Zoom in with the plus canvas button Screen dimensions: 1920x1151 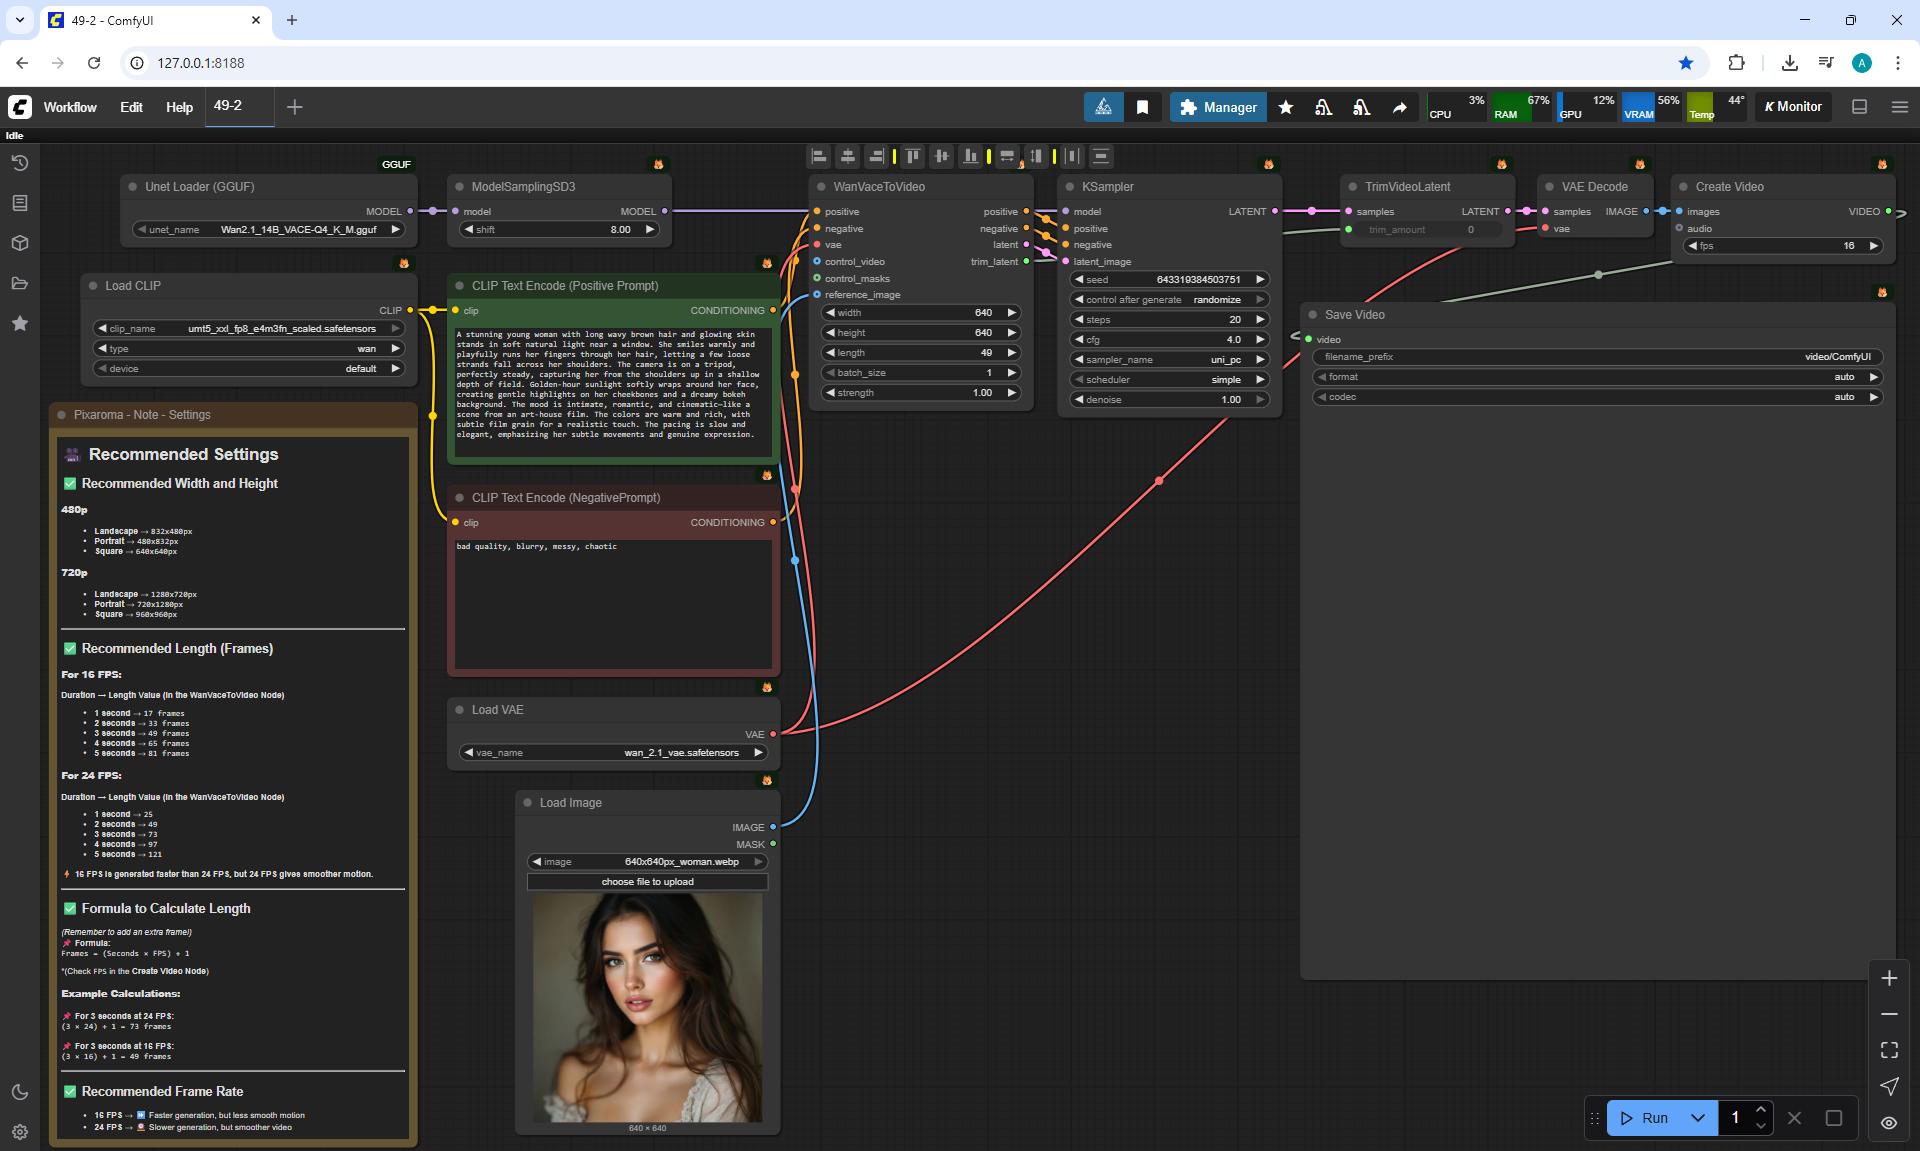coord(1889,978)
